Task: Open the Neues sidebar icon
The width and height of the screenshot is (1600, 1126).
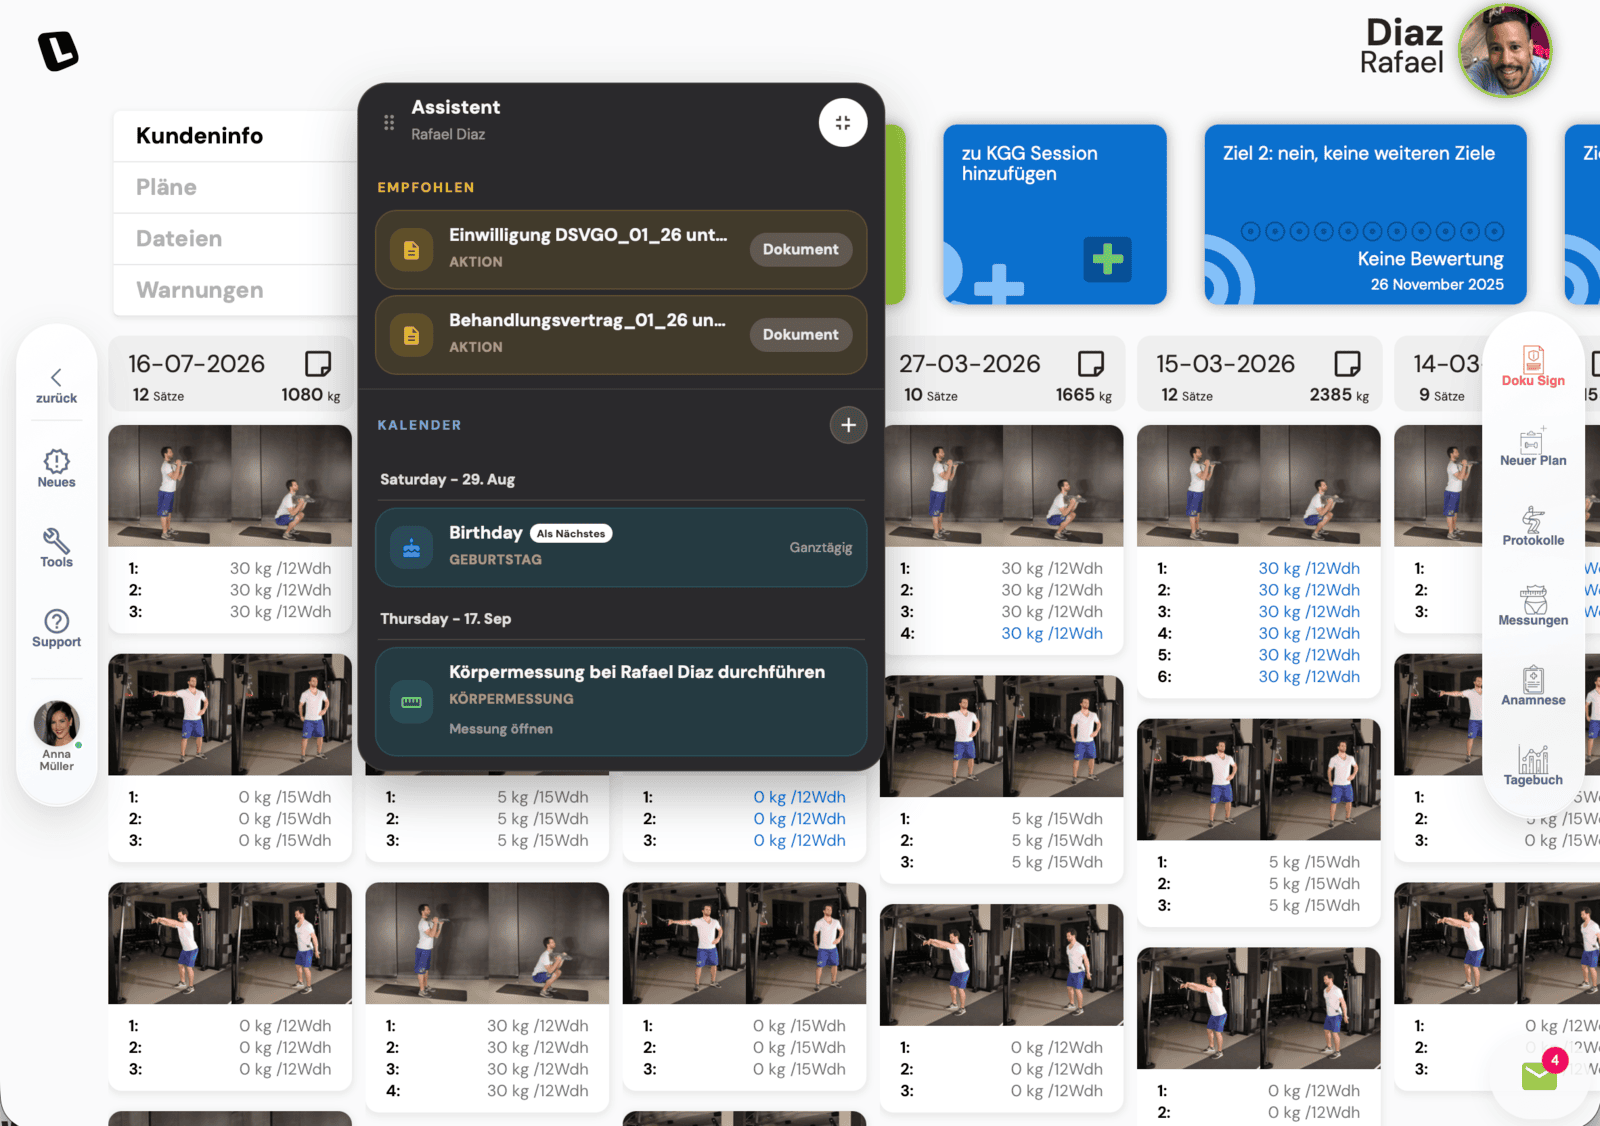Action: pyautogui.click(x=56, y=468)
